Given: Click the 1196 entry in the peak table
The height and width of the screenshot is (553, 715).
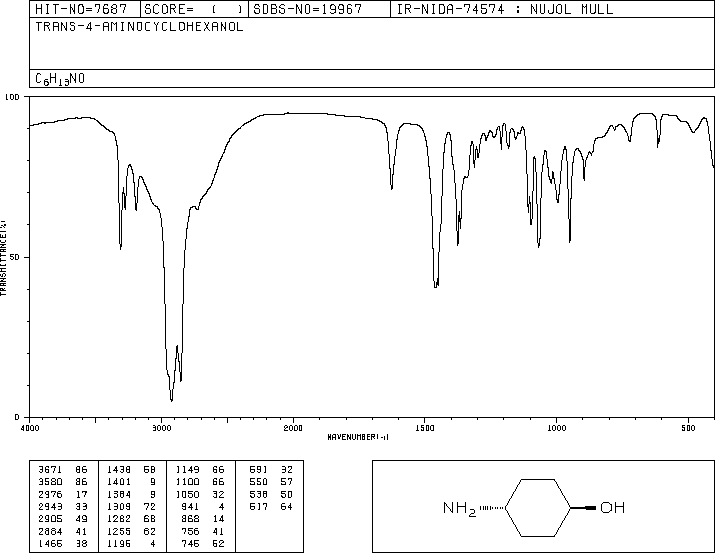Looking at the screenshot, I should point(119,543).
